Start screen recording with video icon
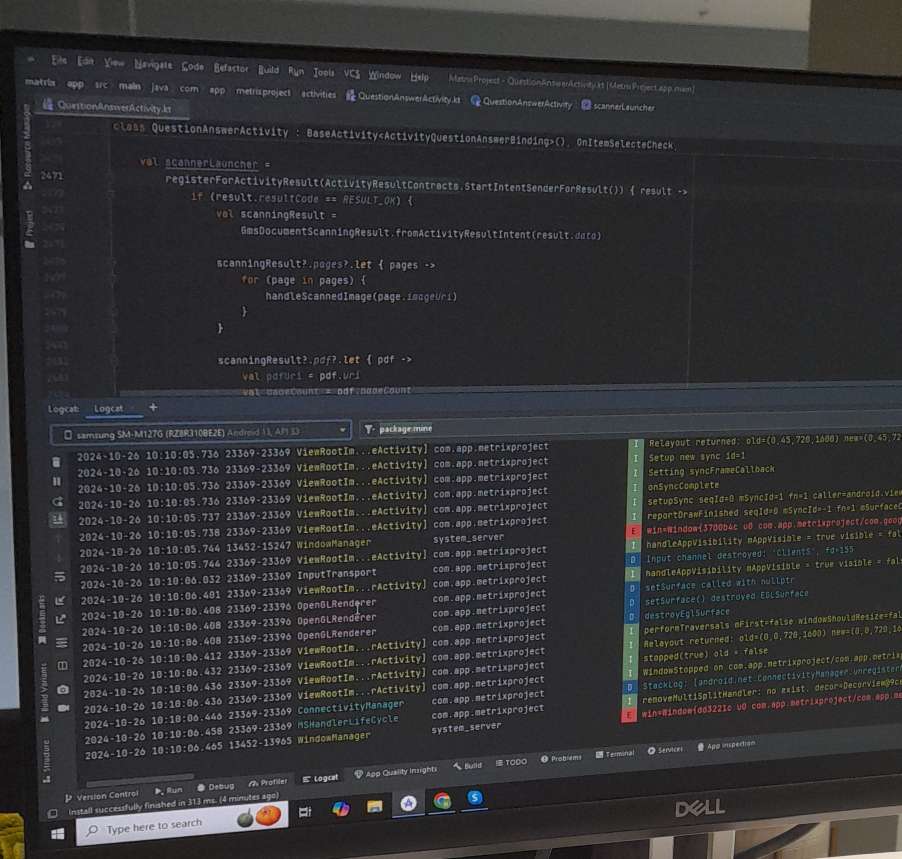The image size is (902, 859). (x=64, y=708)
